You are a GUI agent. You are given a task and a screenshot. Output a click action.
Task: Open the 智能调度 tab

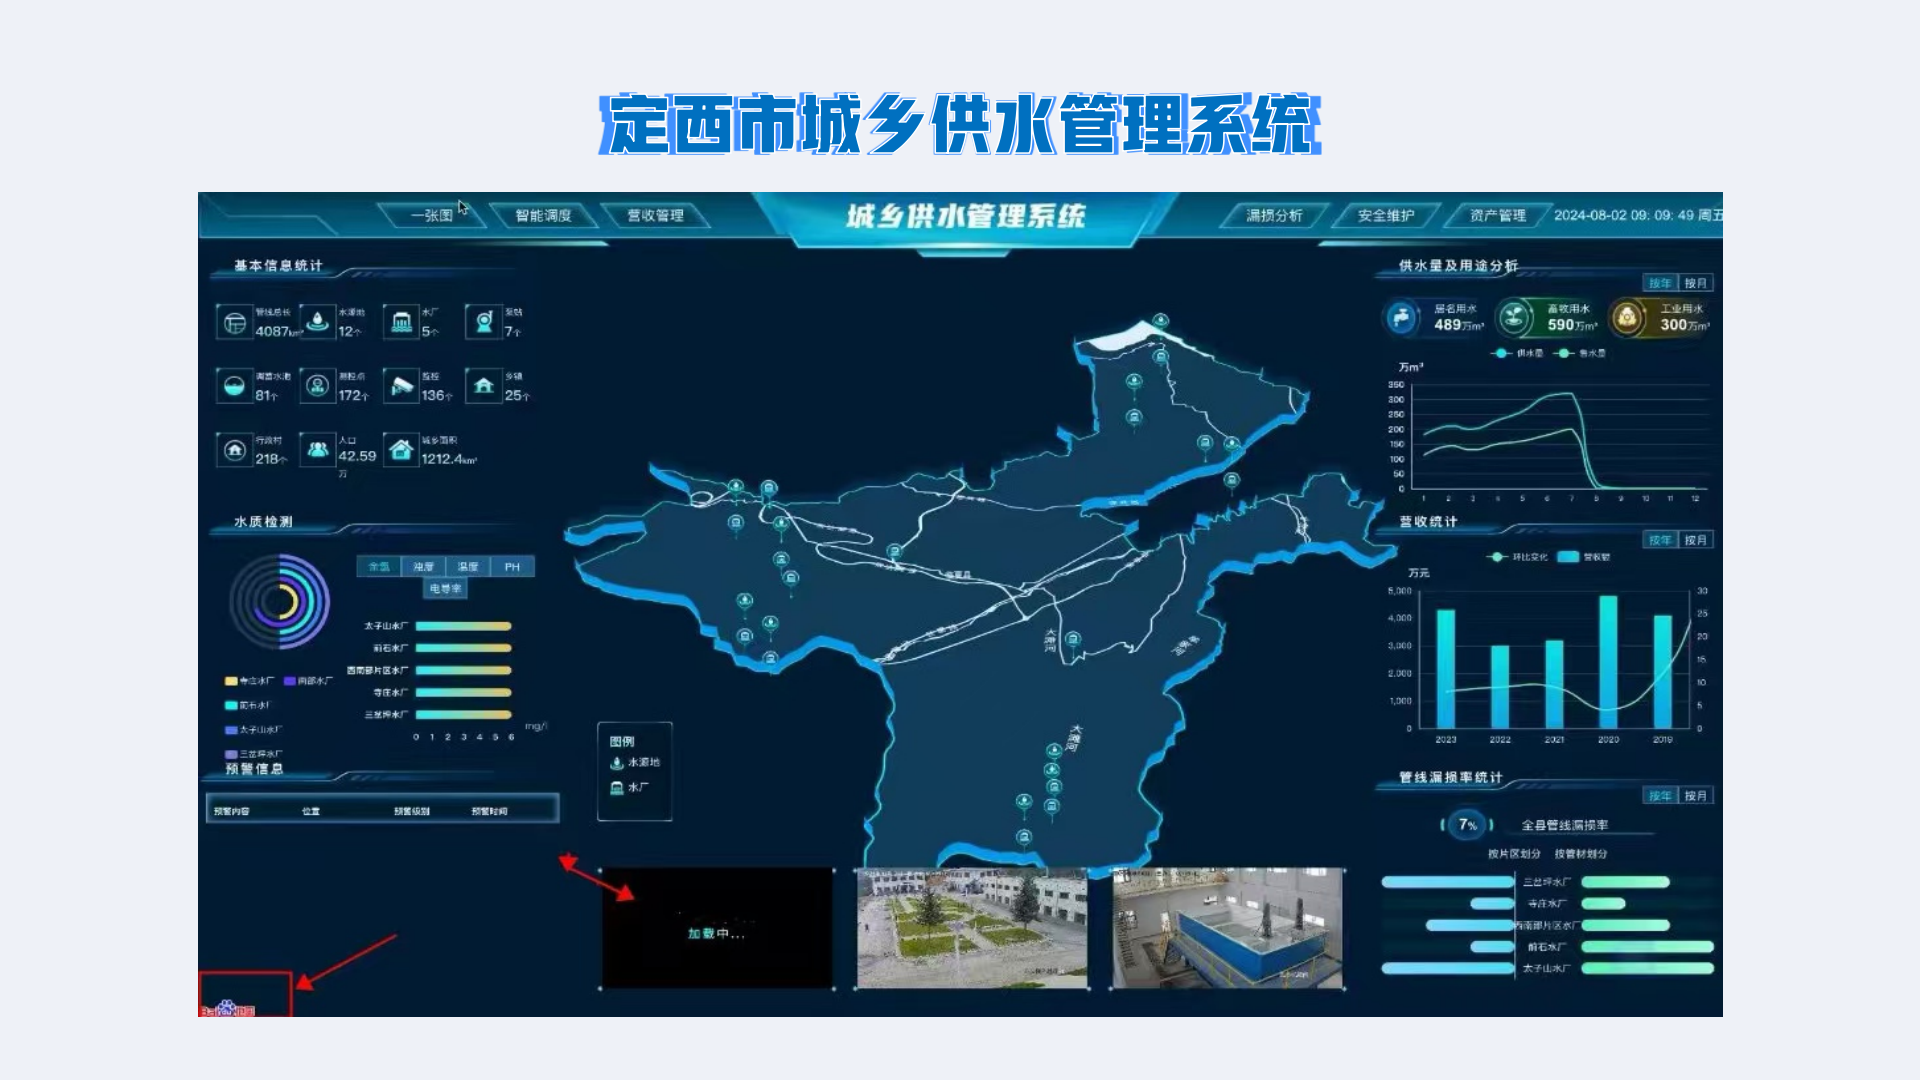[x=543, y=216]
